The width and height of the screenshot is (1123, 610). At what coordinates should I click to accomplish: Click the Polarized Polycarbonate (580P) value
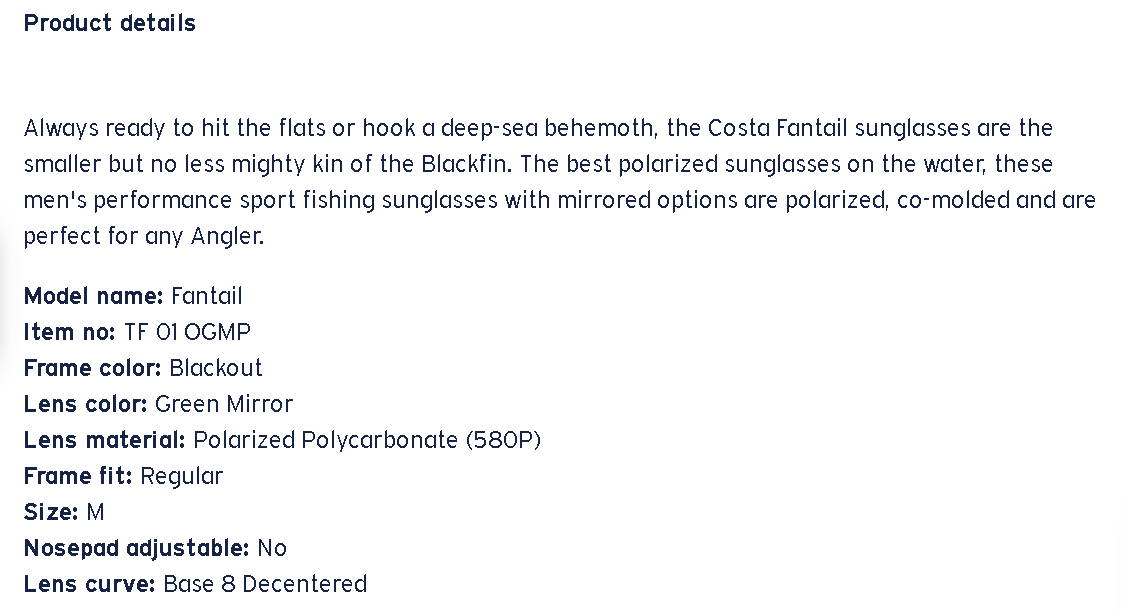coord(367,440)
